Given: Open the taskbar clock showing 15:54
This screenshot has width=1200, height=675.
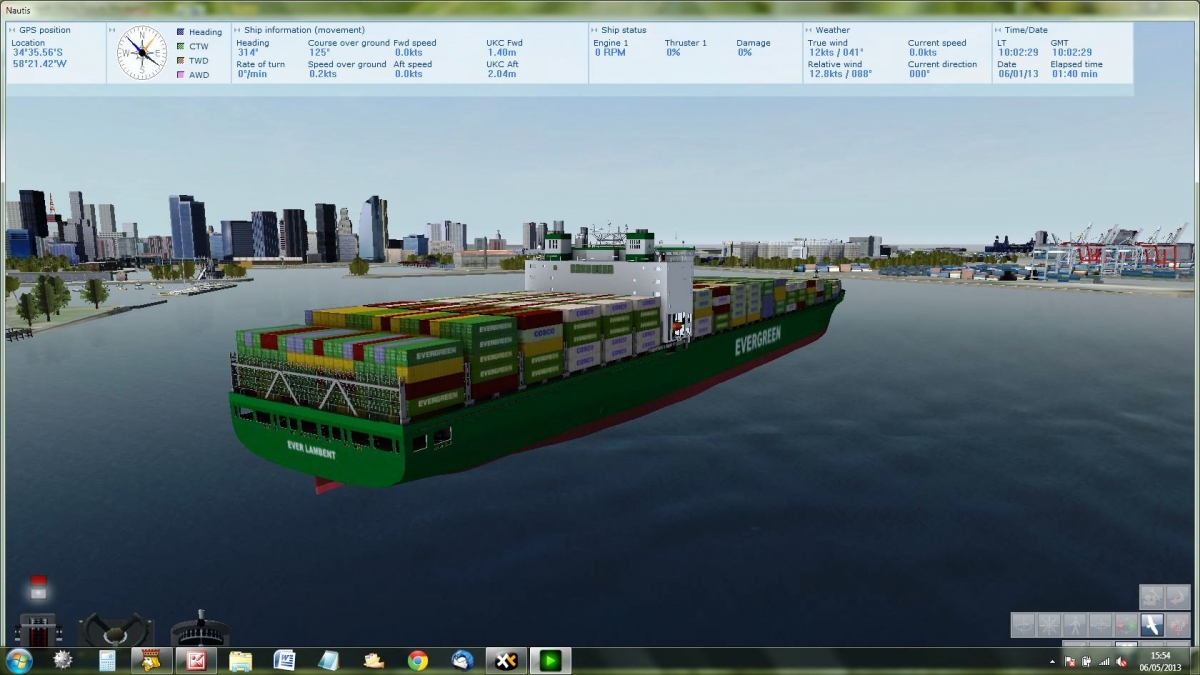Looking at the screenshot, I should click(x=1160, y=660).
